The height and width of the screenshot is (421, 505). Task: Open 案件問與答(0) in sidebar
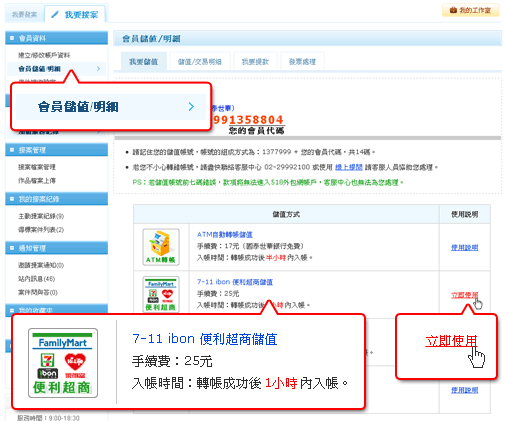click(38, 292)
